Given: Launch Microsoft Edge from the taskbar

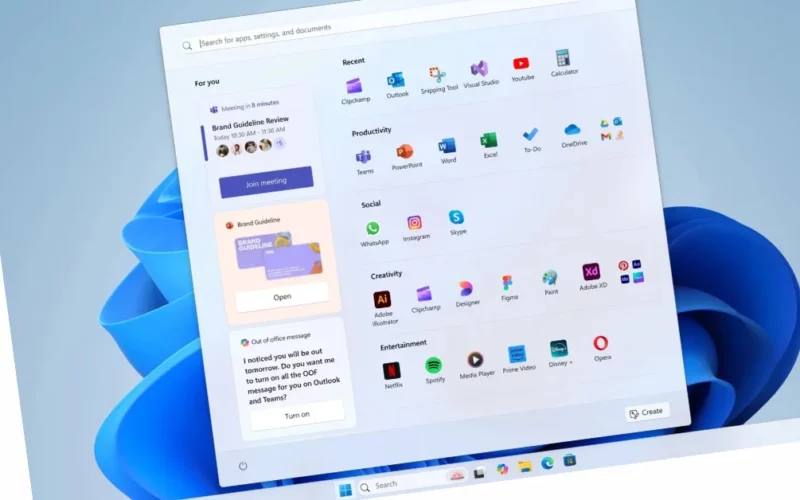Looking at the screenshot, I should [547, 462].
